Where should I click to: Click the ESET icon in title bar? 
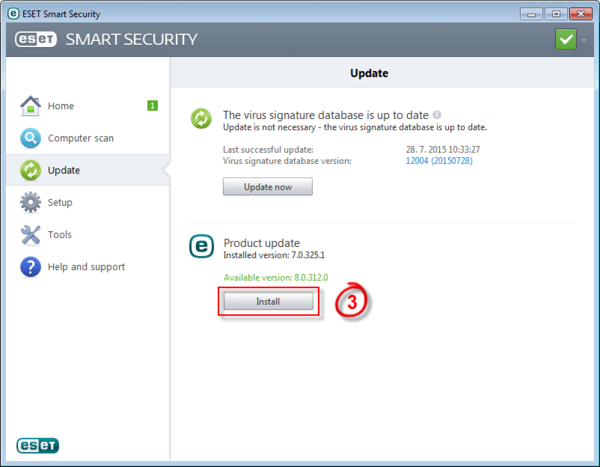[13, 14]
